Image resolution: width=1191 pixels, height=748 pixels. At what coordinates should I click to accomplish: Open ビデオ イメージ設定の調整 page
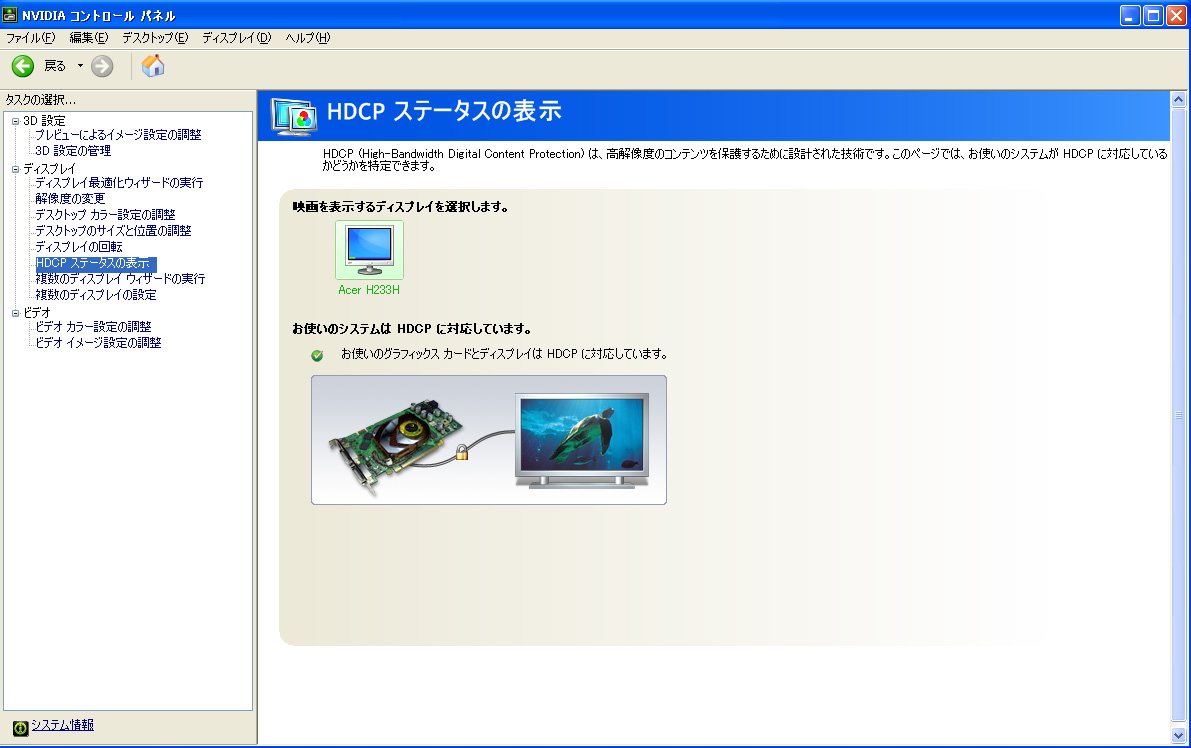[x=99, y=343]
